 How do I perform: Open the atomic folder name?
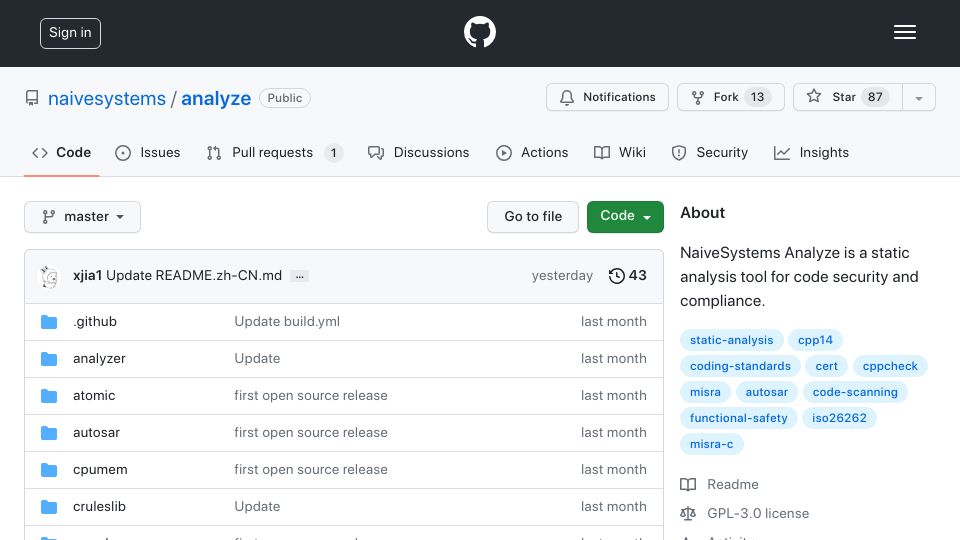pos(94,396)
